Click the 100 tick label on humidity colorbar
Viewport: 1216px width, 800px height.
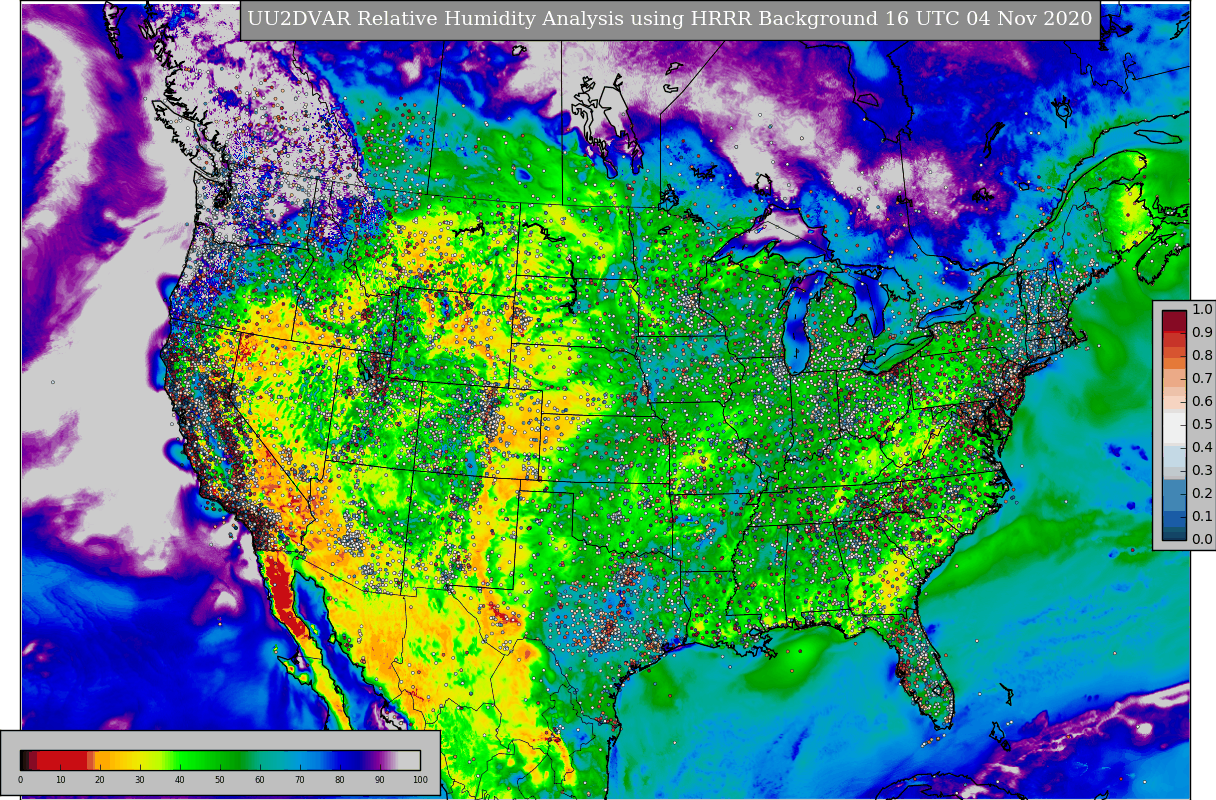(x=420, y=780)
